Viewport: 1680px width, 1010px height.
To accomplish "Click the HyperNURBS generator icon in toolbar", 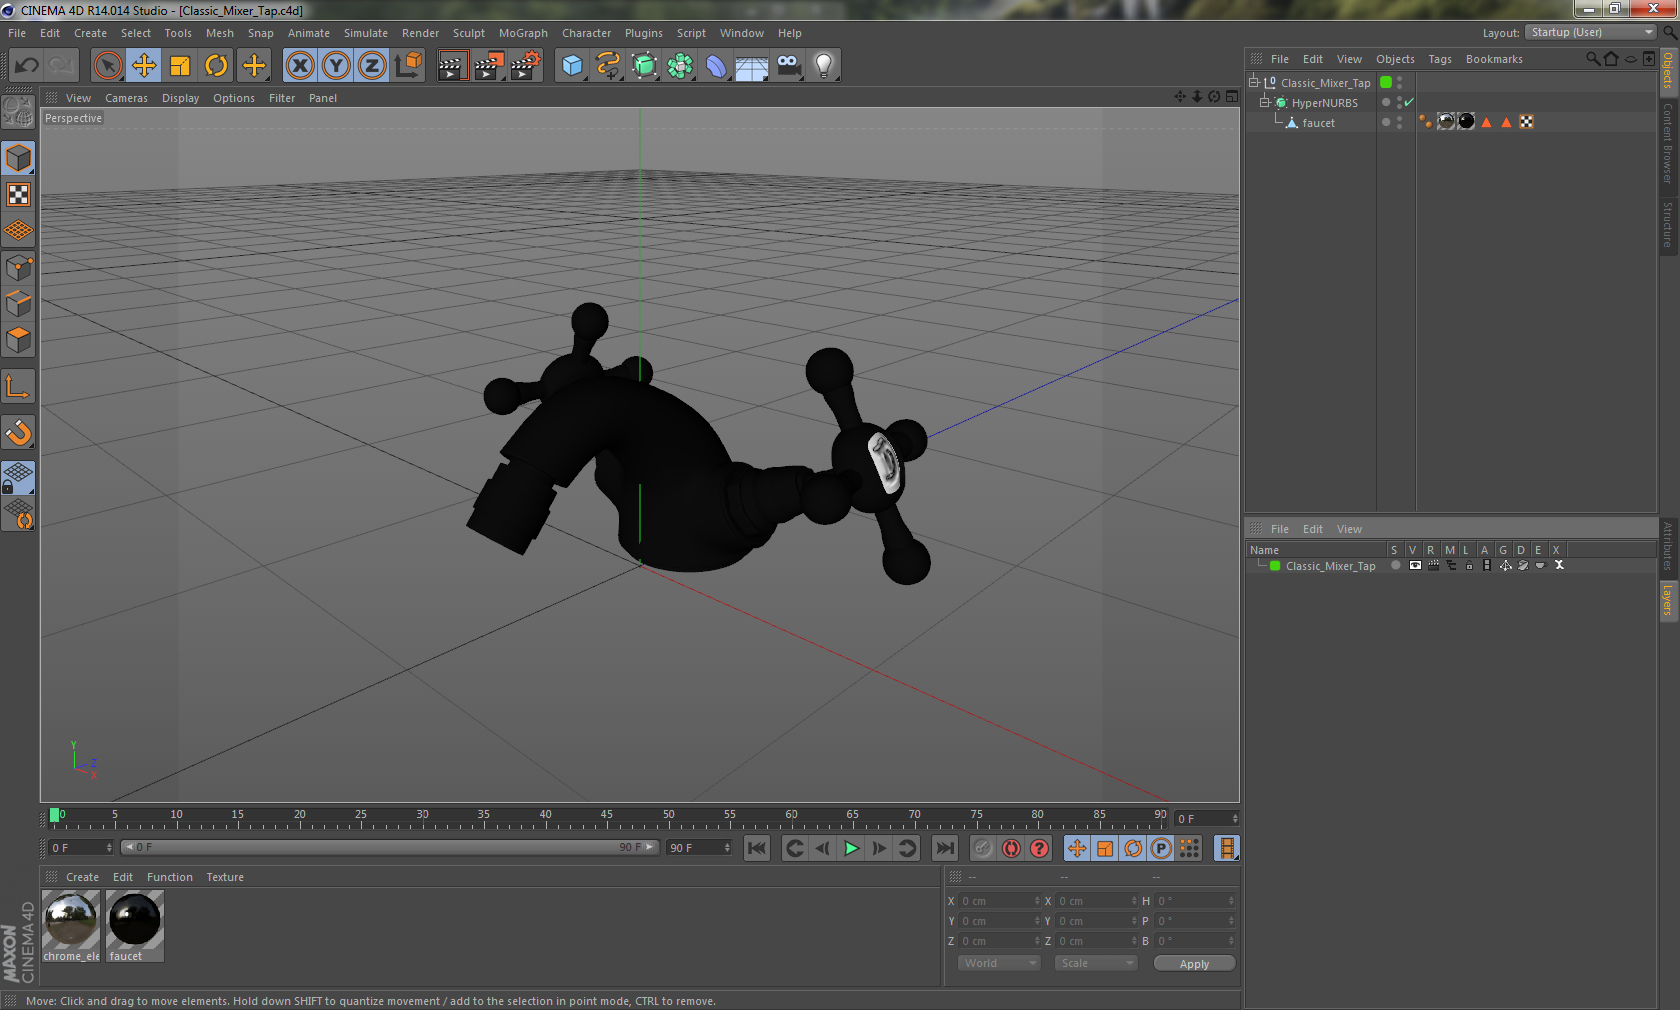I will click(644, 66).
